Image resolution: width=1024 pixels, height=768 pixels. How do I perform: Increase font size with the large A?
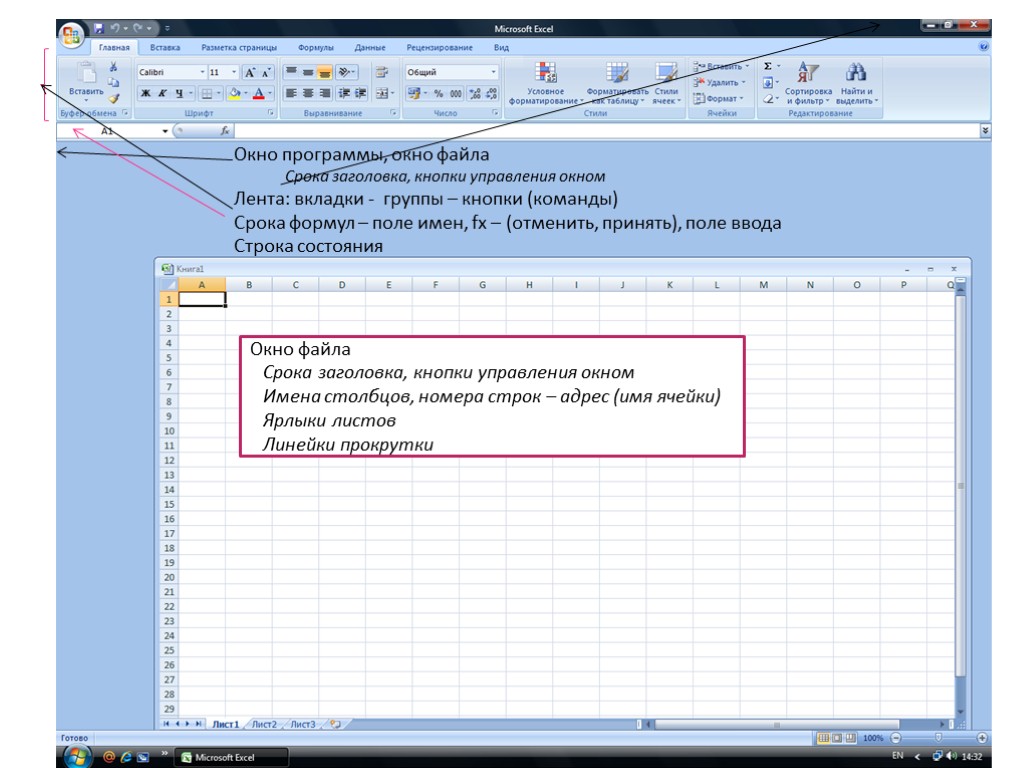click(x=249, y=72)
